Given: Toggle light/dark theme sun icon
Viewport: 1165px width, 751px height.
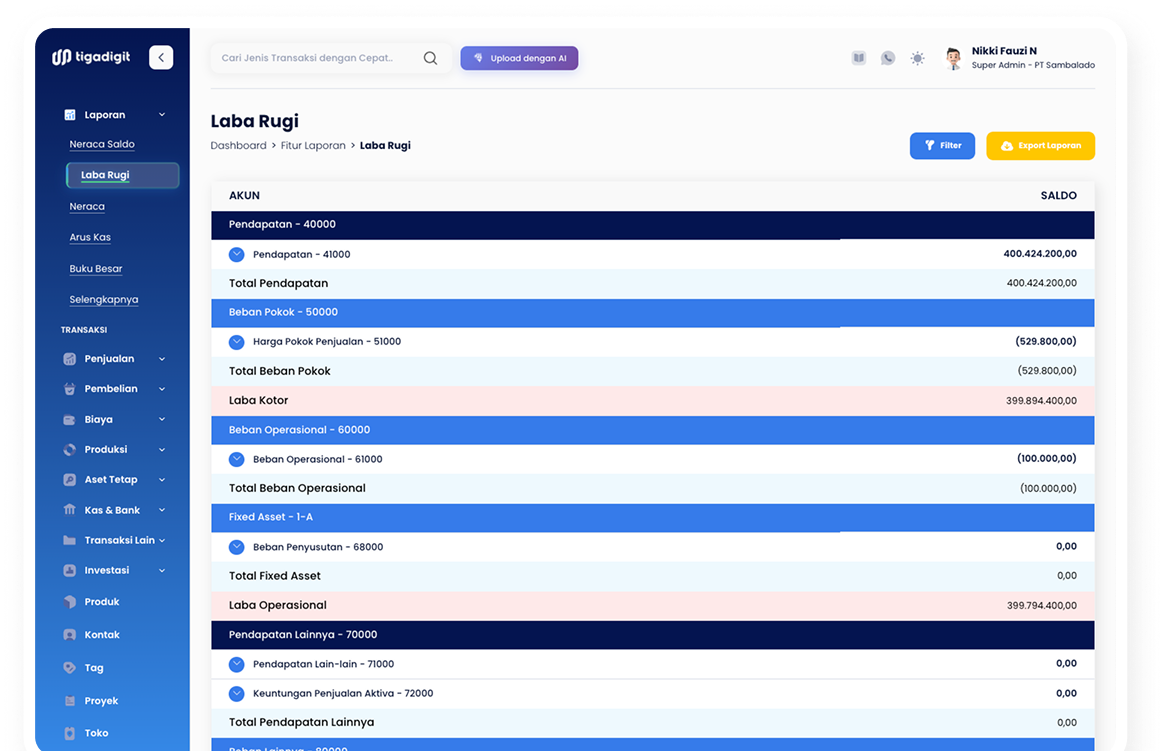Looking at the screenshot, I should coord(917,58).
